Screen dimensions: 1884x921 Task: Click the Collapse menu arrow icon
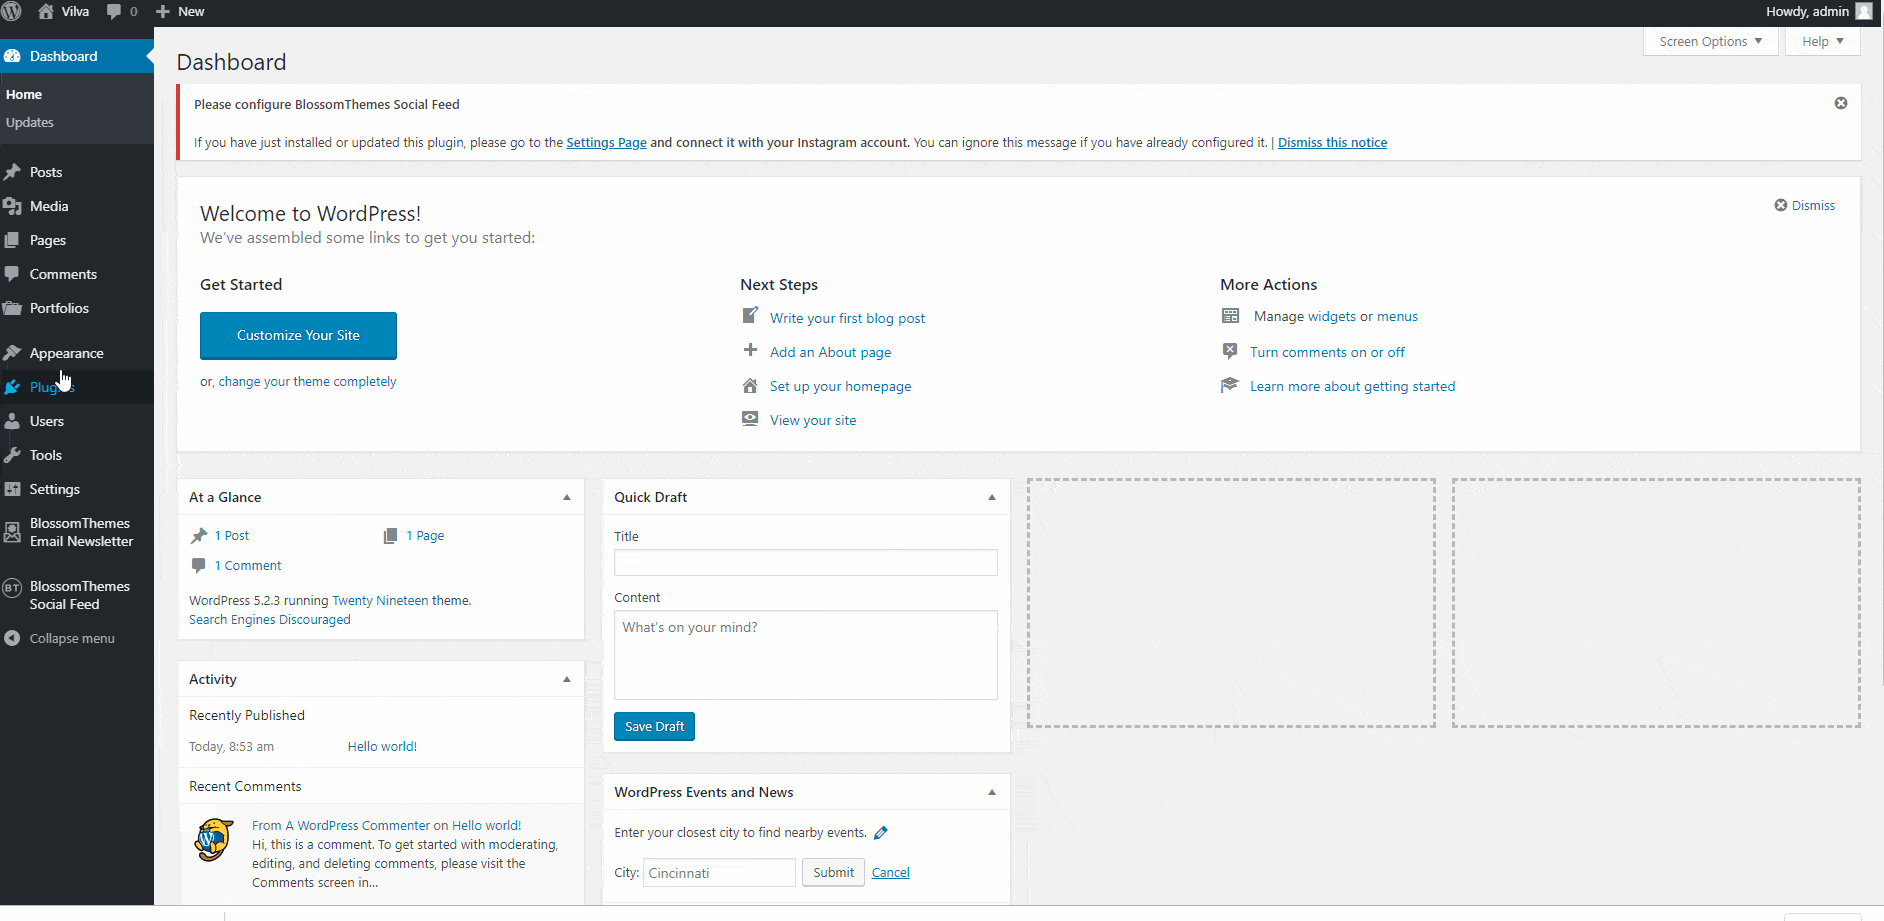[13, 638]
